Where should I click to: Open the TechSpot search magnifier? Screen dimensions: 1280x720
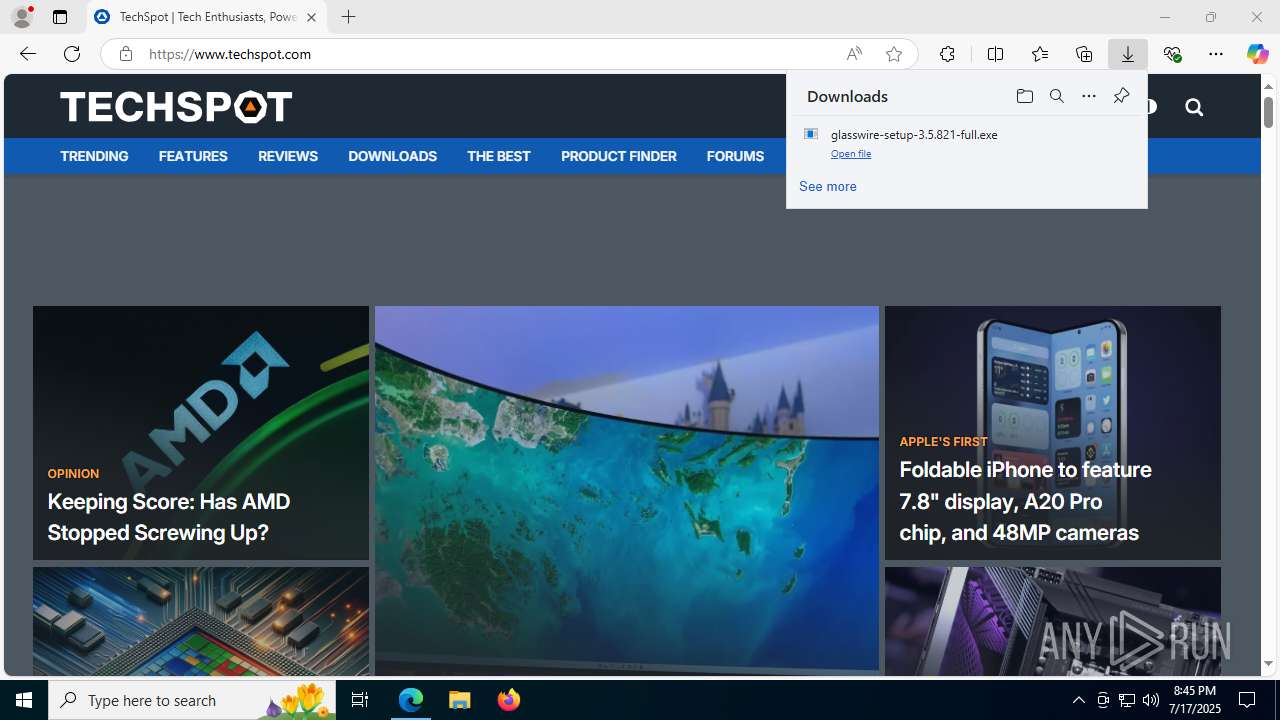coord(1194,107)
